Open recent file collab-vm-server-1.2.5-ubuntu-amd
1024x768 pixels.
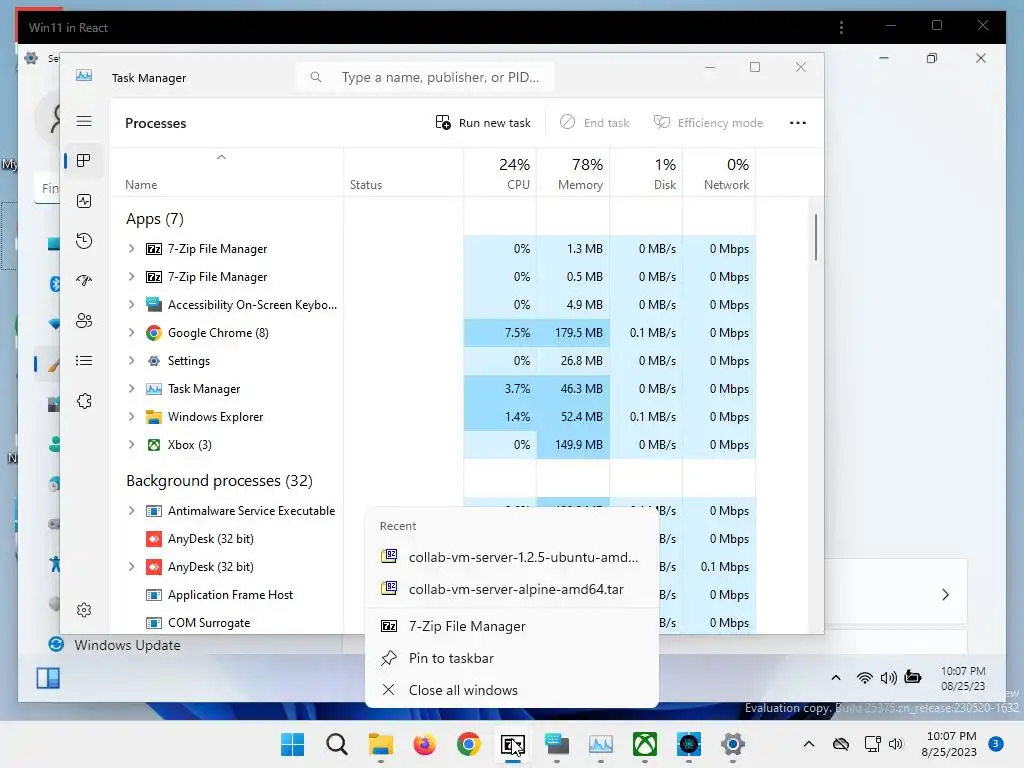[511, 557]
